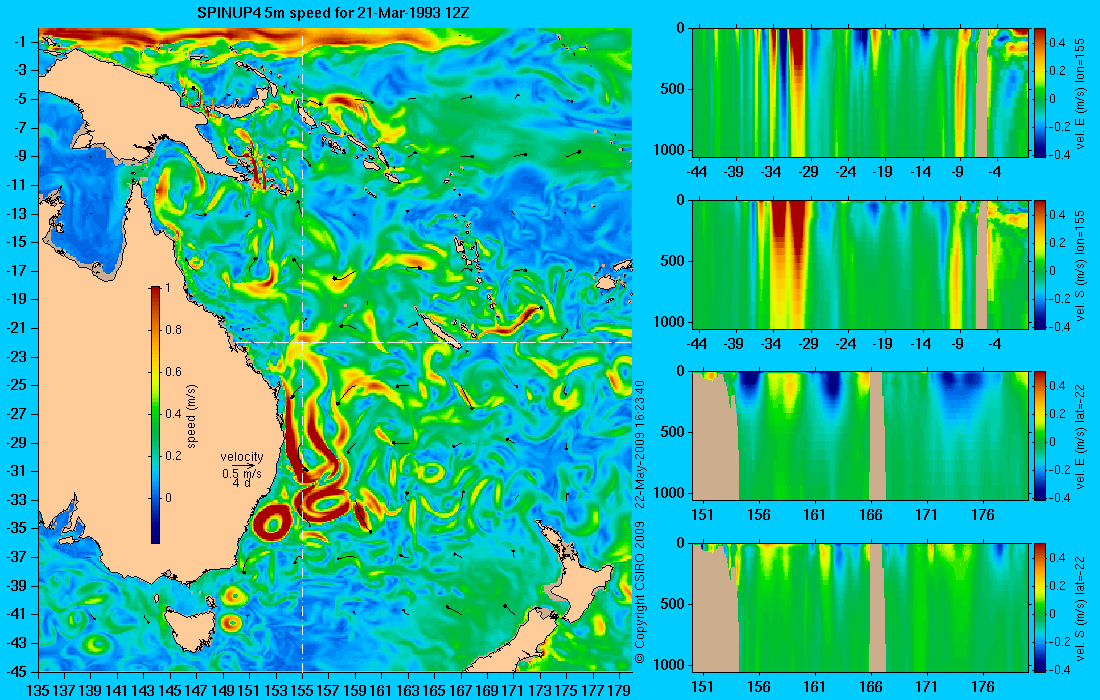Click the "166" tick in the vel. E lat=-22 panel
The width and height of the screenshot is (1100, 700).
pyautogui.click(x=871, y=514)
